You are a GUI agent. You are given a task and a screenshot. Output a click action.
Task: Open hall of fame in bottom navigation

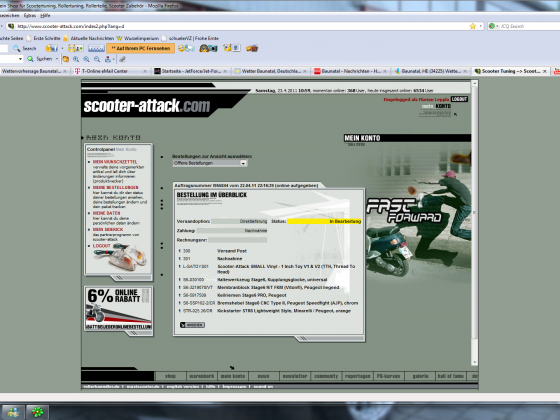[451, 376]
